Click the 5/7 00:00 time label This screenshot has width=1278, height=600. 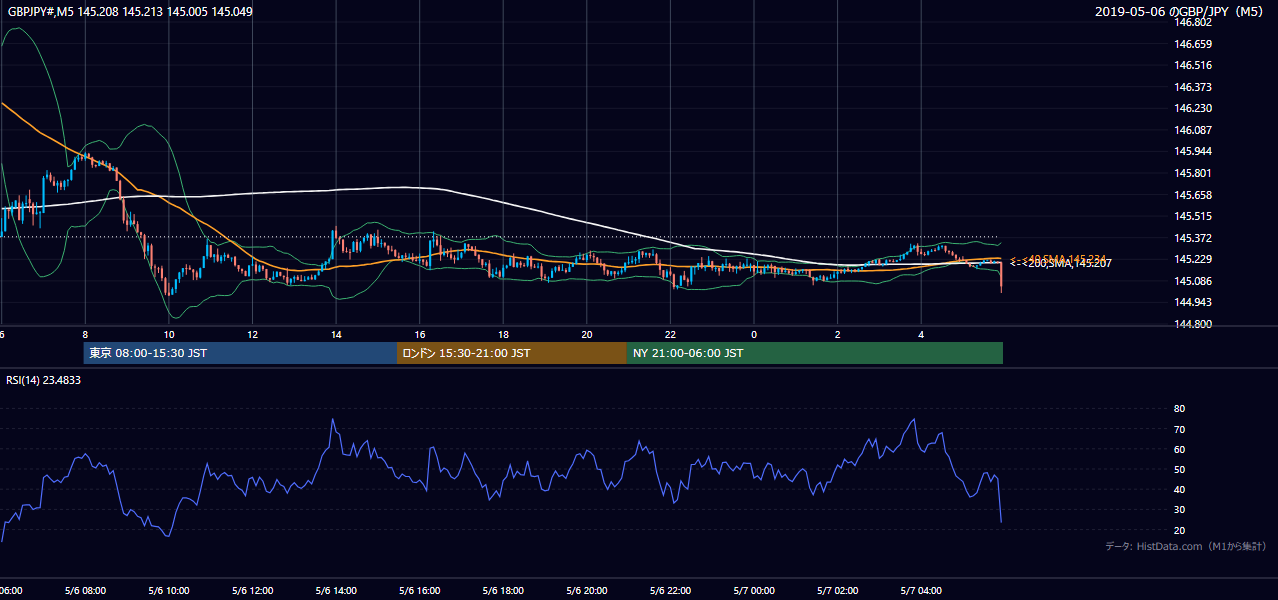tap(754, 590)
